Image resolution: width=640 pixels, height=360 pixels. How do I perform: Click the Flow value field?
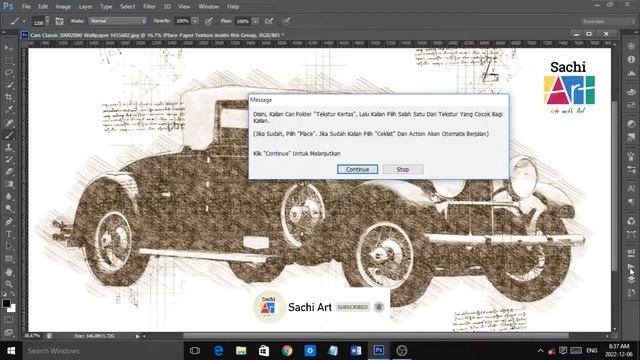242,21
